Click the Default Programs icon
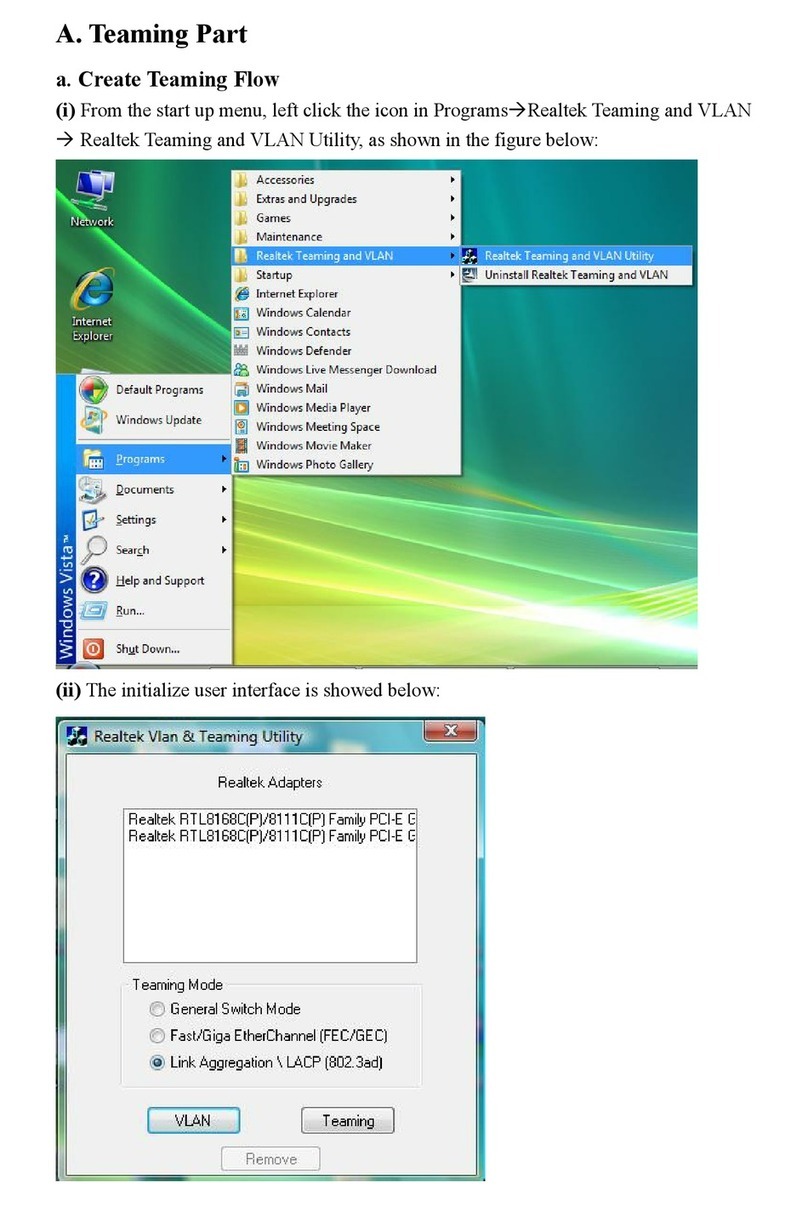This screenshot has height=1205, width=808. pyautogui.click(x=93, y=390)
